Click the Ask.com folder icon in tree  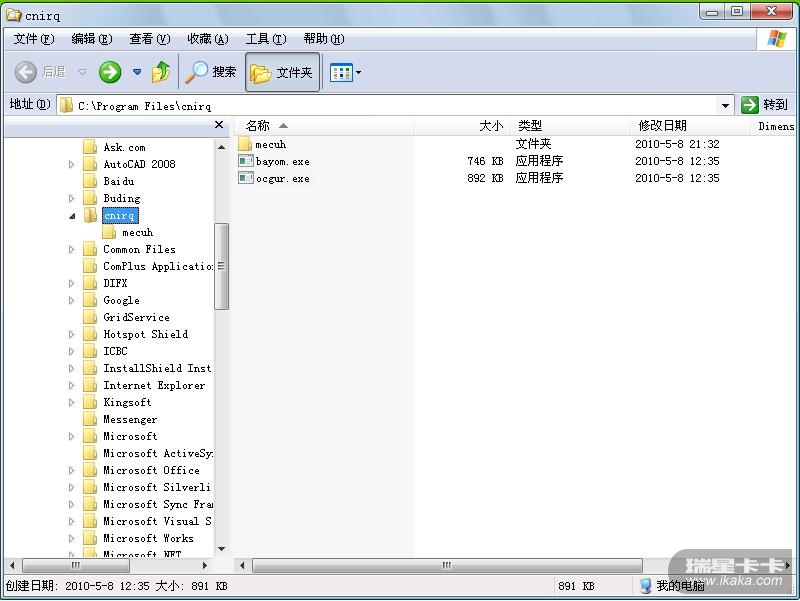pos(90,147)
